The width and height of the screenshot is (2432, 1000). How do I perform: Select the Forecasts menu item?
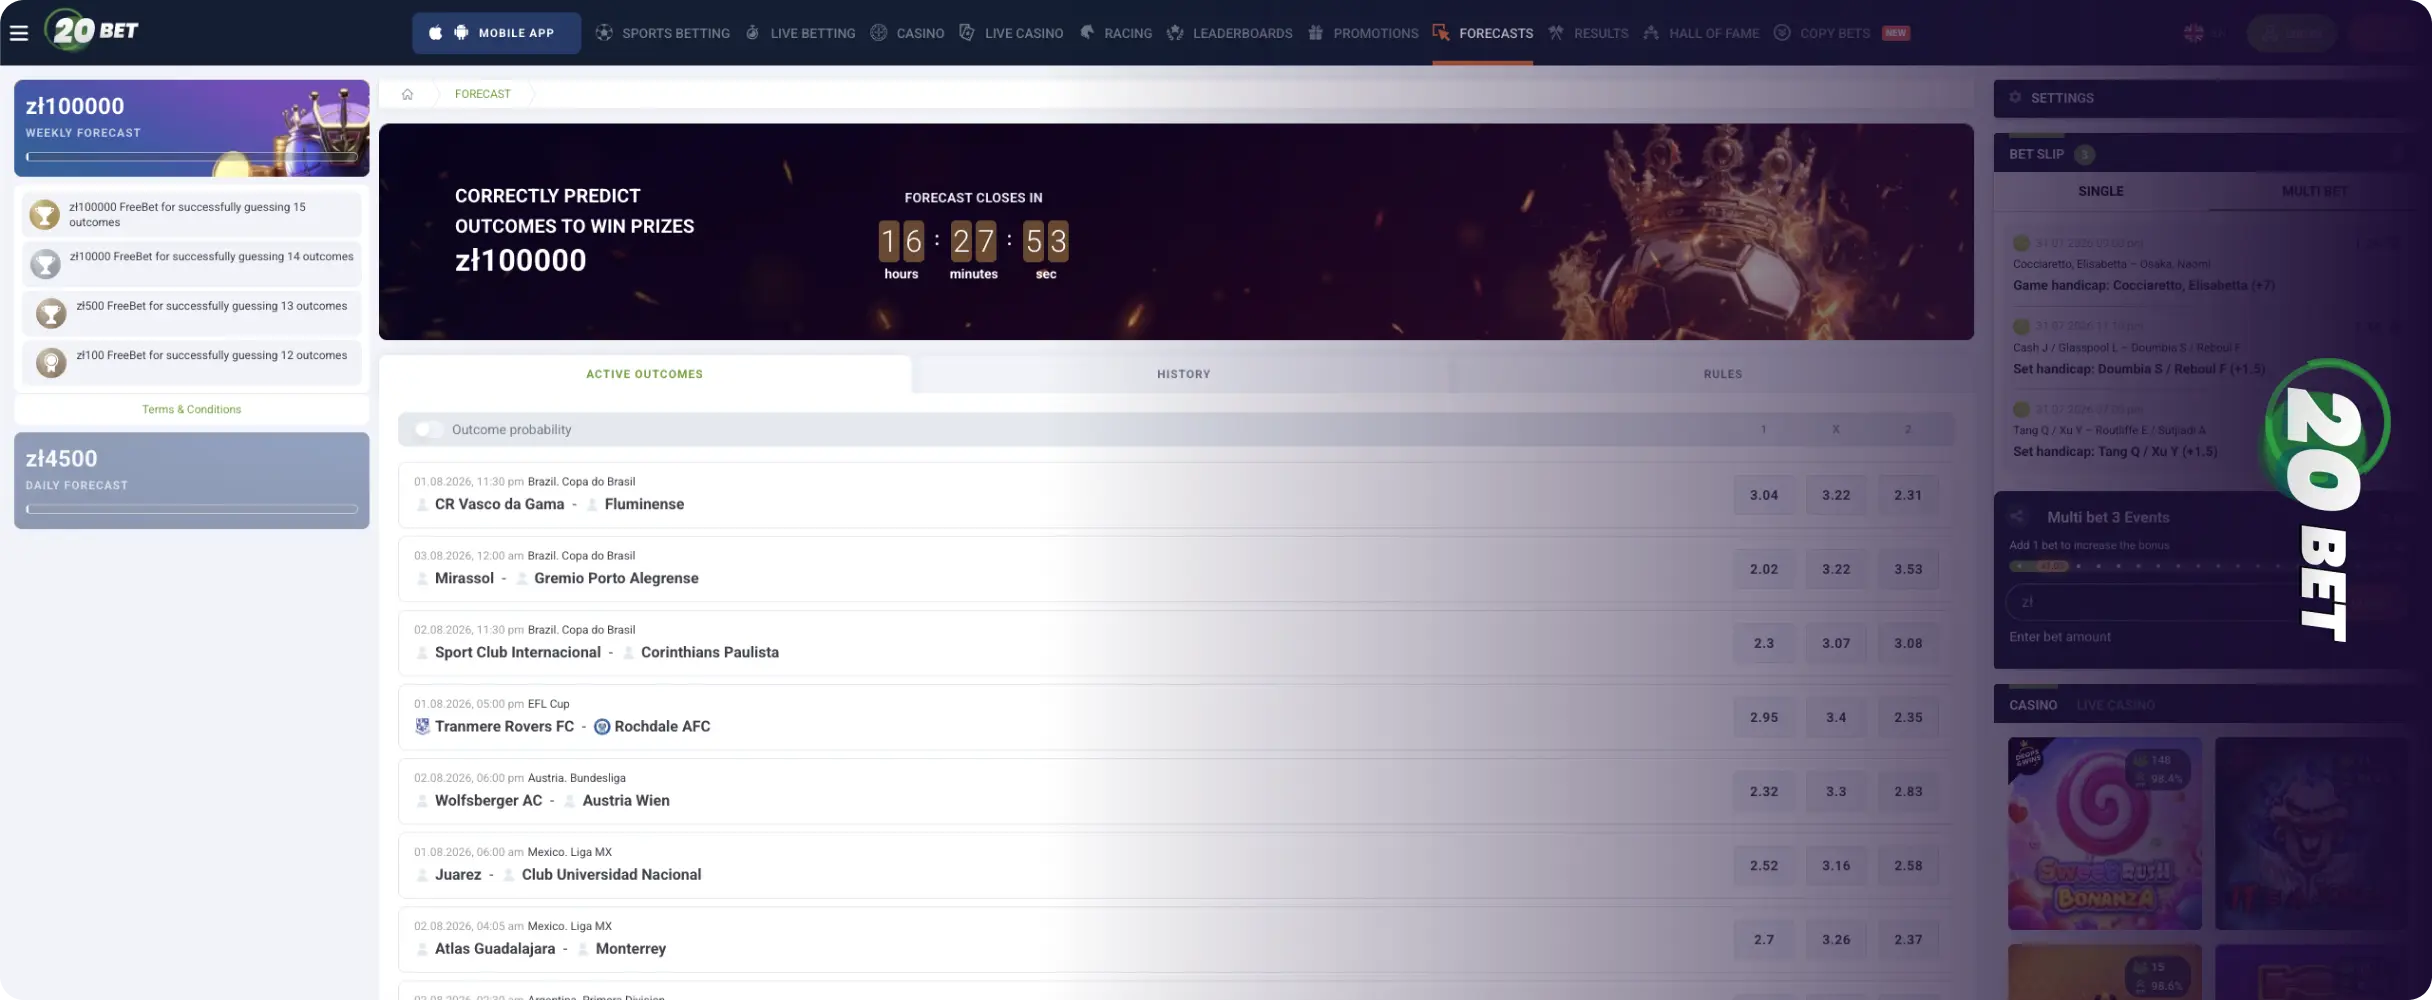[1483, 33]
